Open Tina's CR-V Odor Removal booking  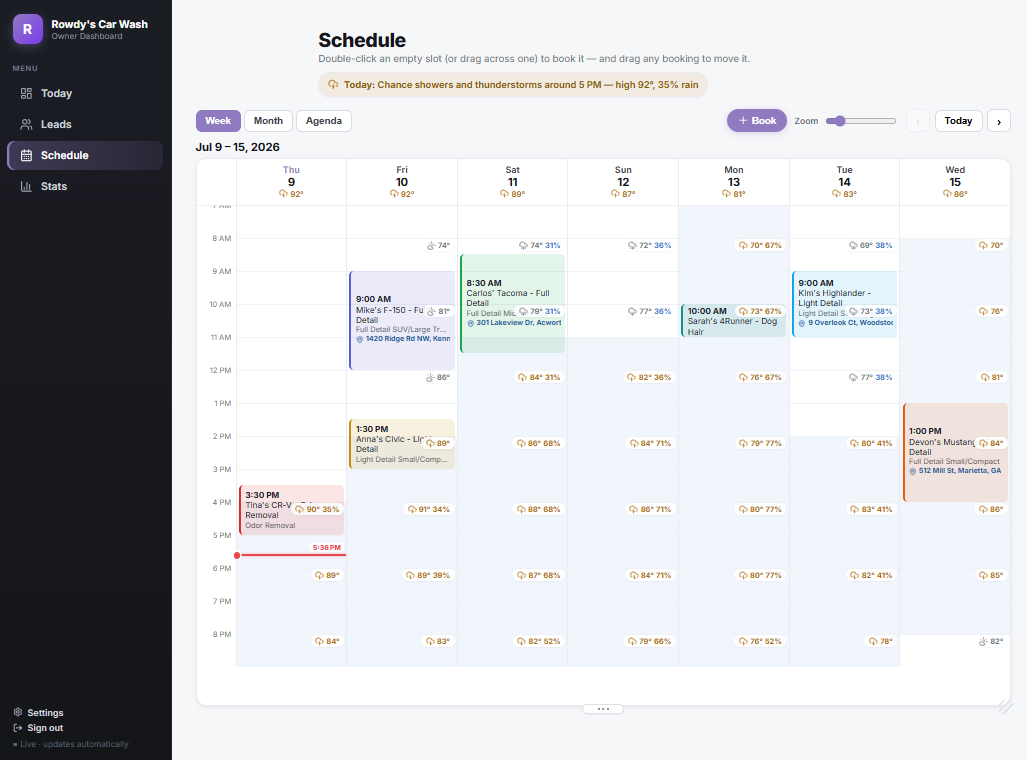[291, 510]
